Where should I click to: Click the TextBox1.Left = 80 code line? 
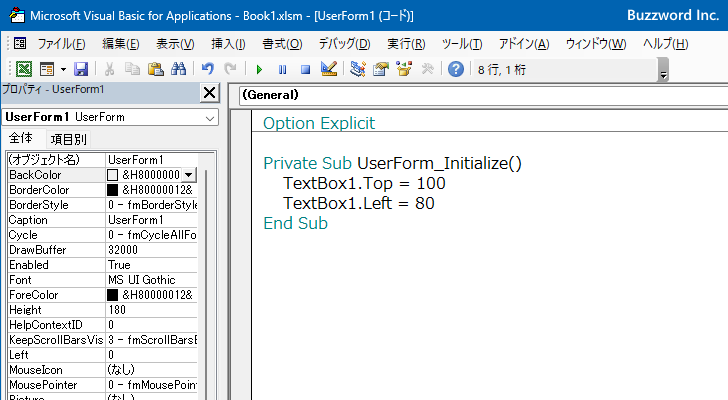click(358, 203)
